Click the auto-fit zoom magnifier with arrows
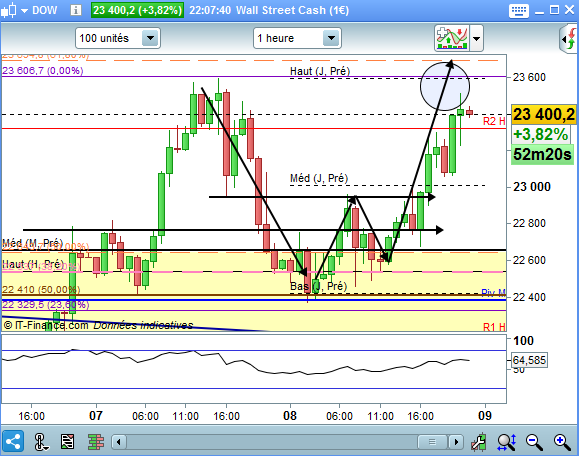Viewport: 579px width, 456px height. pyautogui.click(x=506, y=442)
